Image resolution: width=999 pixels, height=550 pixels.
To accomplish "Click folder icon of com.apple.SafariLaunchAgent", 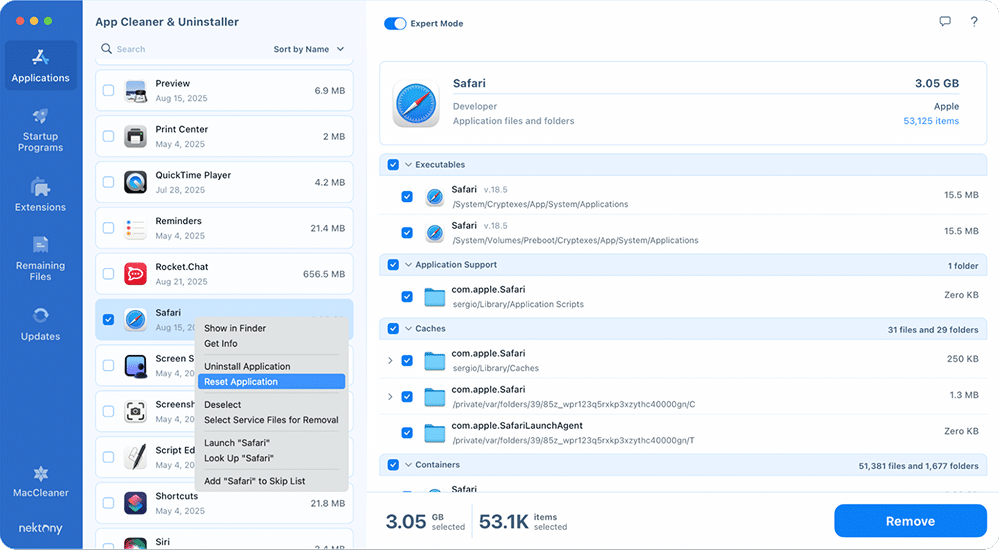I will click(435, 433).
